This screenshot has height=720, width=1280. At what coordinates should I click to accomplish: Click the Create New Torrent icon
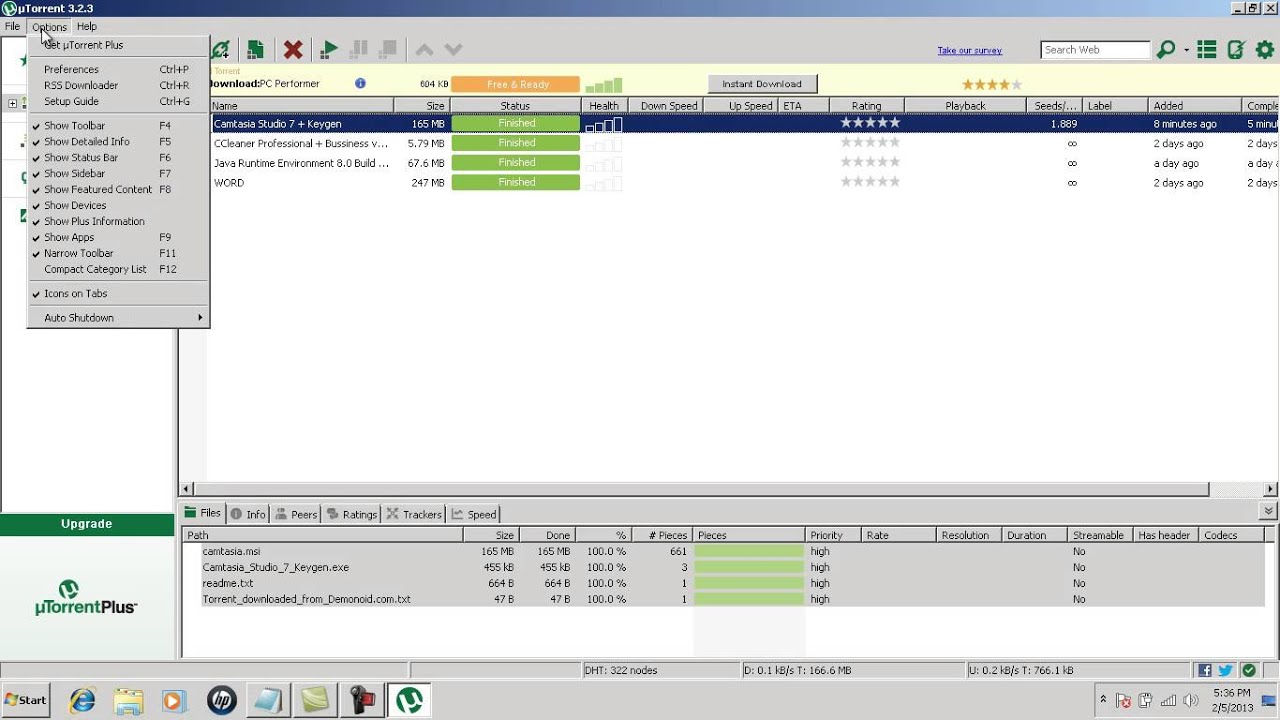tap(256, 49)
